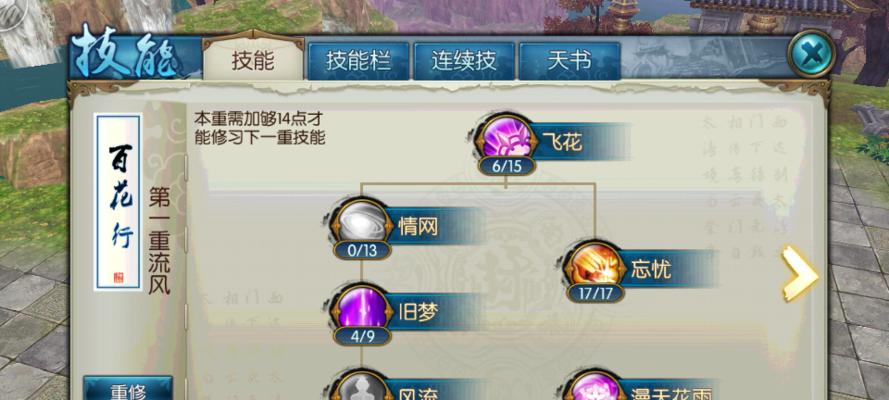Click the 忘忧 skill name label
This screenshot has width=889, height=400.
[x=651, y=269]
